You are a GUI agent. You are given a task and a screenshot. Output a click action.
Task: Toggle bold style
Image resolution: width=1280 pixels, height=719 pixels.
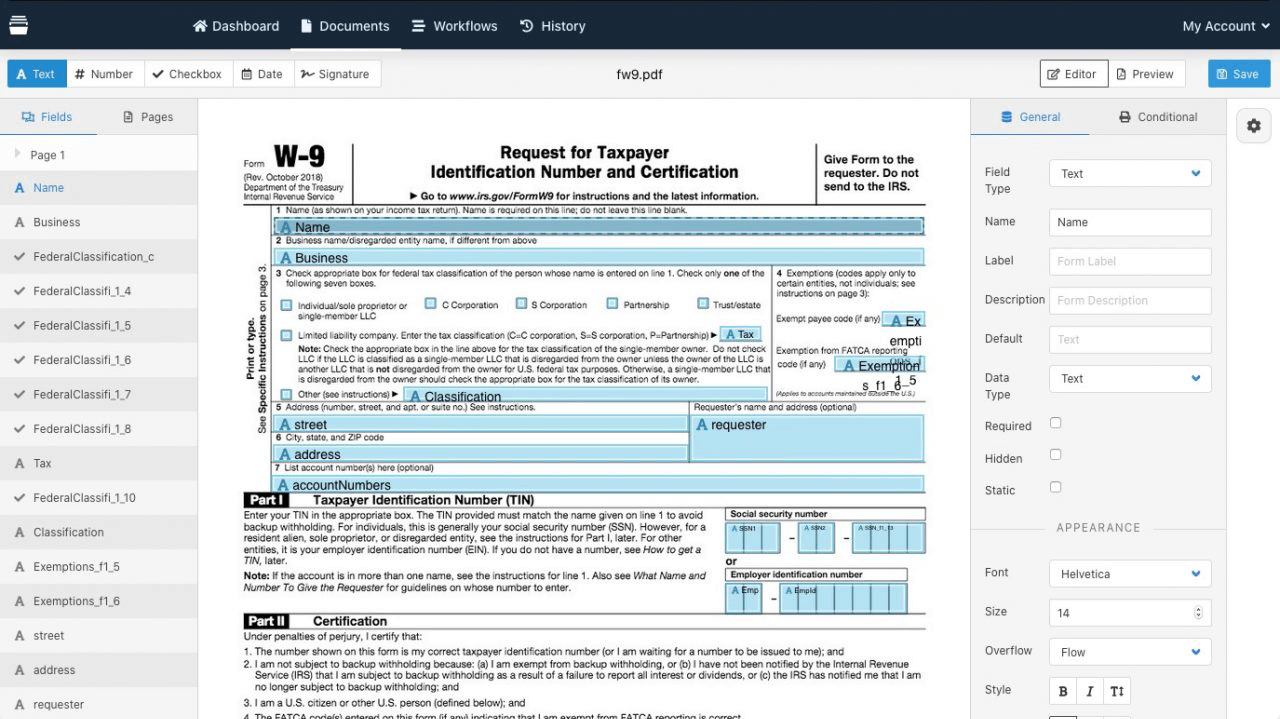[x=1063, y=691]
